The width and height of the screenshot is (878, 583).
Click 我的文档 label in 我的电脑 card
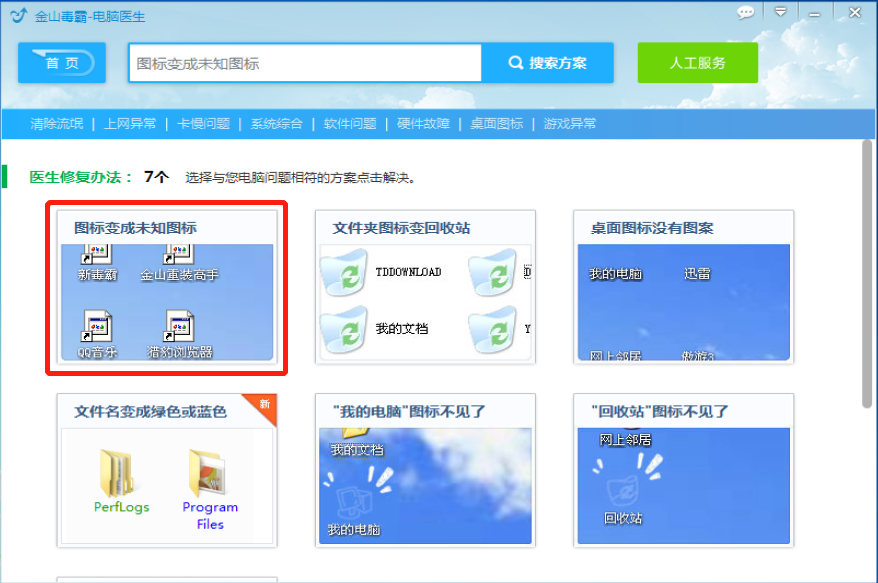[x=357, y=450]
